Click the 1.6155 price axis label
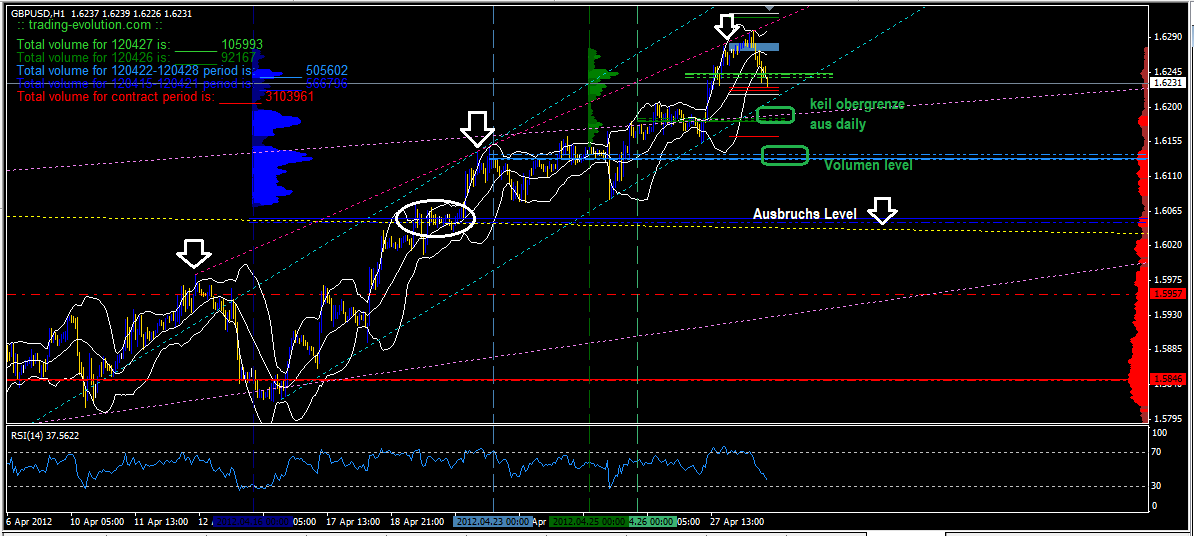Image resolution: width=1194 pixels, height=536 pixels. pos(1168,141)
